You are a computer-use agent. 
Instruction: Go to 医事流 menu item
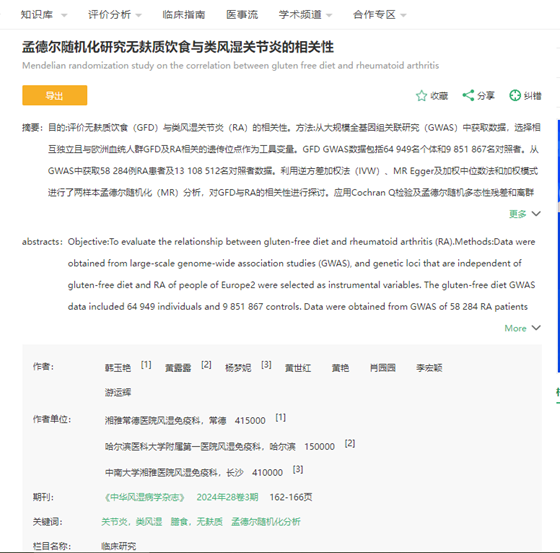coord(242,15)
